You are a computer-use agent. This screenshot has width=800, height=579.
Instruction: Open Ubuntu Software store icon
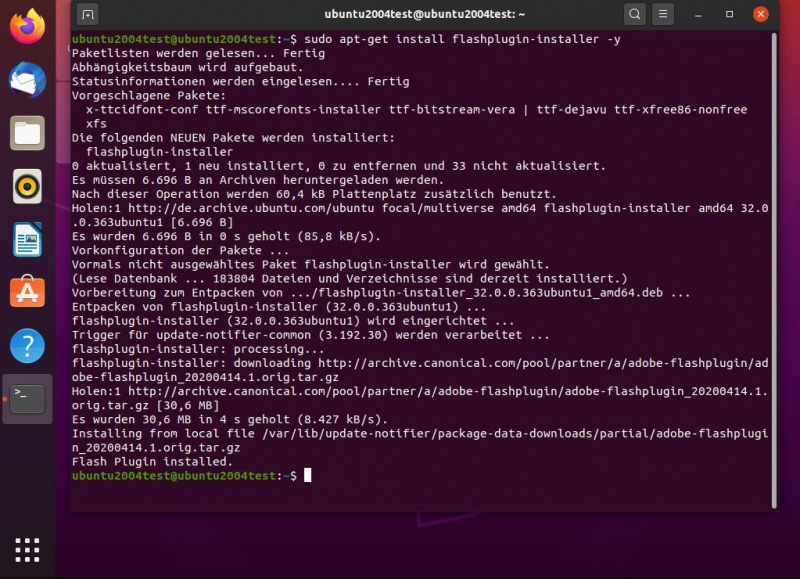[x=27, y=292]
